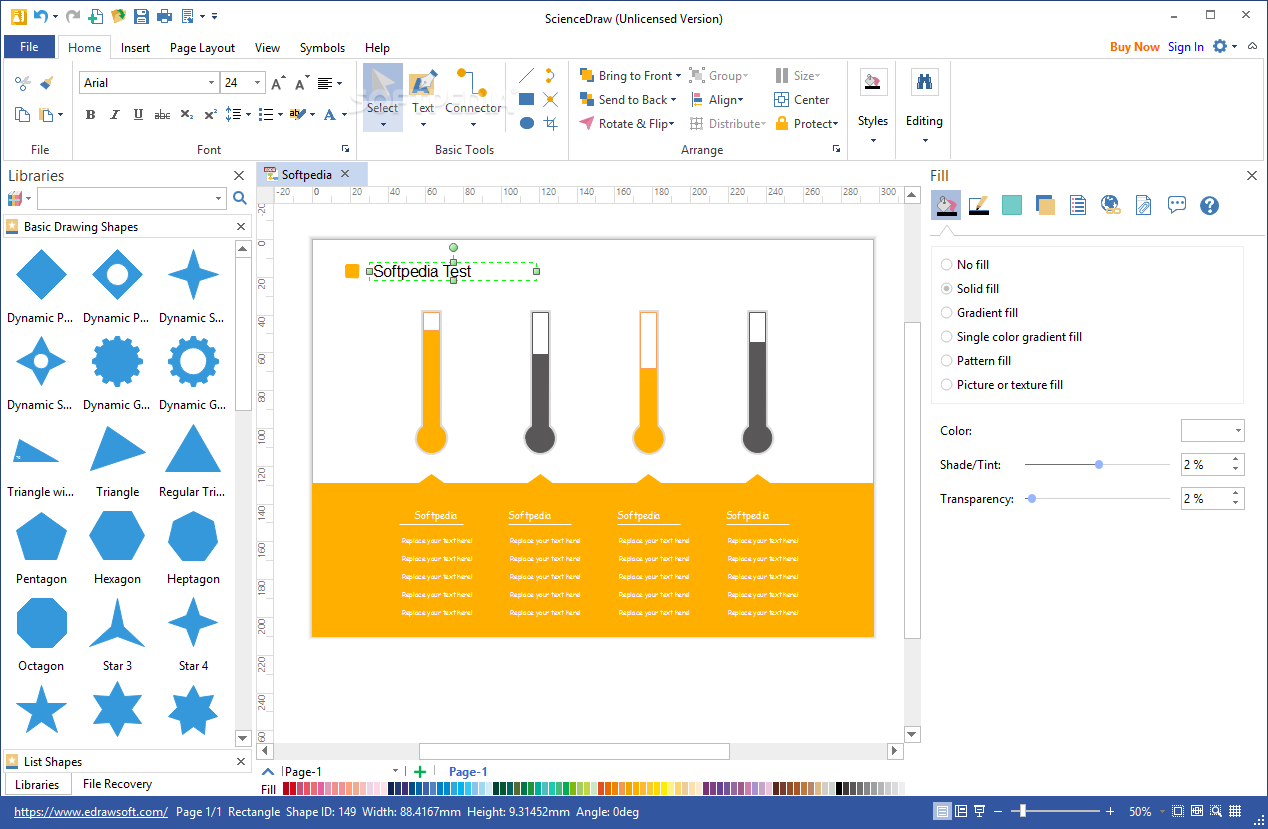Add a new page with plus icon
This screenshot has width=1268, height=829.
pos(420,771)
